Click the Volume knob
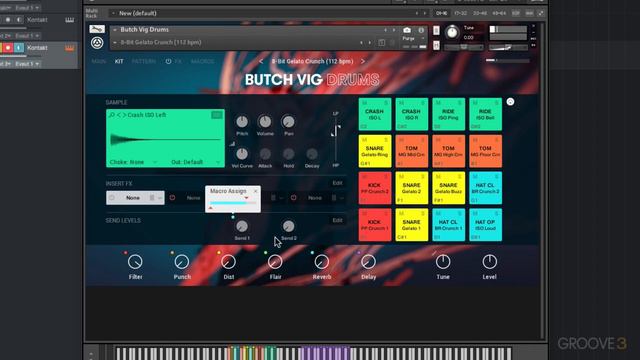 (x=265, y=121)
